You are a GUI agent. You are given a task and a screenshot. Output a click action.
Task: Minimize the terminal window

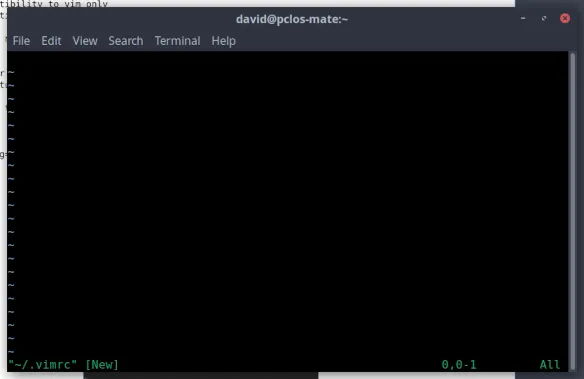pyautogui.click(x=523, y=18)
